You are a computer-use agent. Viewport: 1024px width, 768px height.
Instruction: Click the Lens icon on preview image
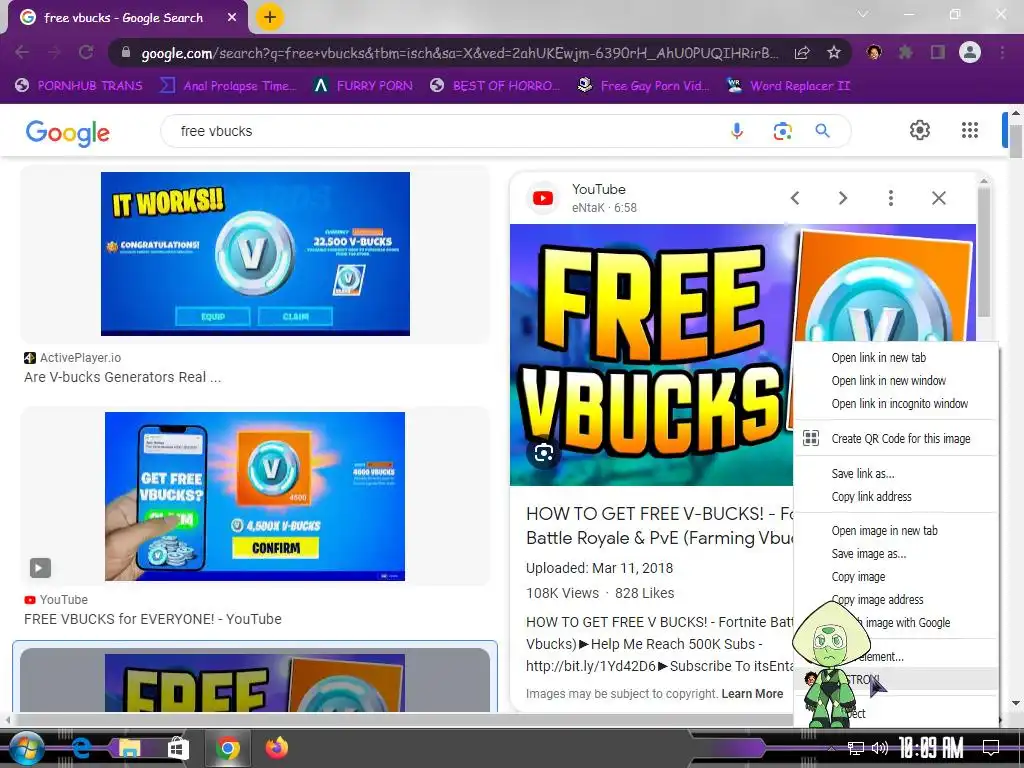pyautogui.click(x=544, y=453)
